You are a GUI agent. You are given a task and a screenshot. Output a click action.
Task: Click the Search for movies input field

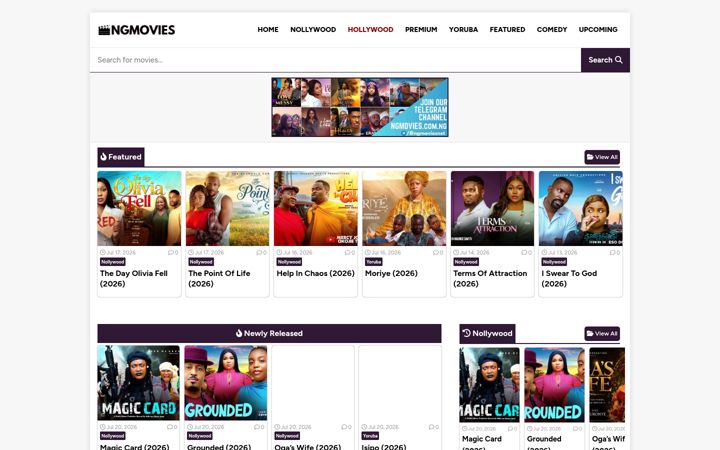click(335, 60)
